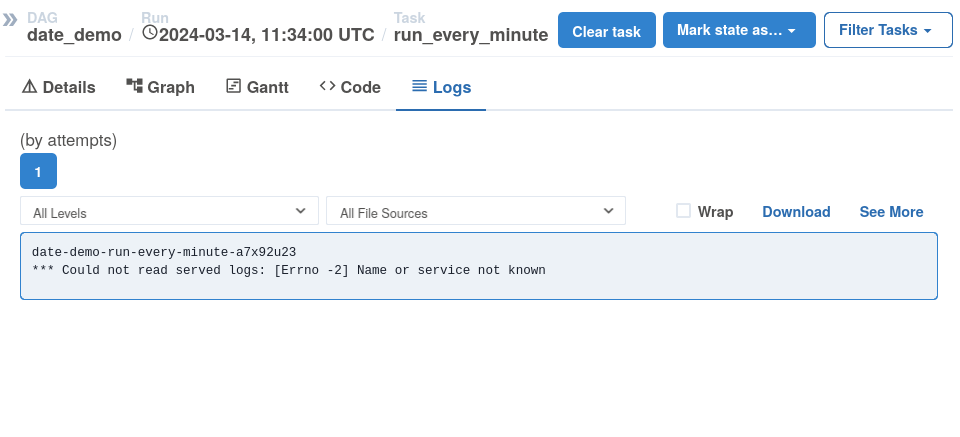The height and width of the screenshot is (437, 960).
Task: Enable the Wrap checkbox
Action: tap(684, 211)
